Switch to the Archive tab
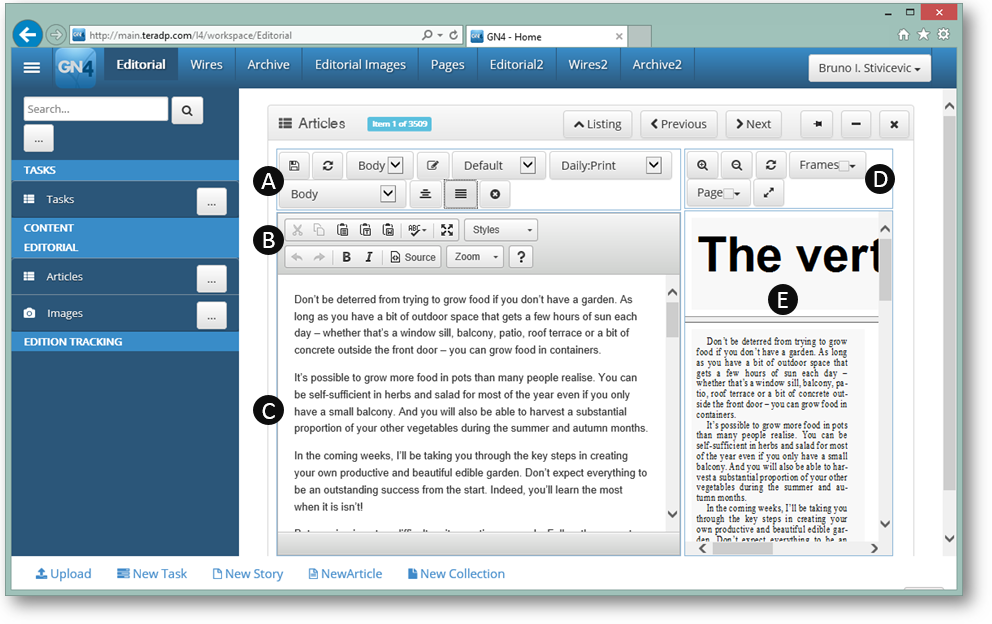Screen dimensions: 992x624 (x=268, y=65)
